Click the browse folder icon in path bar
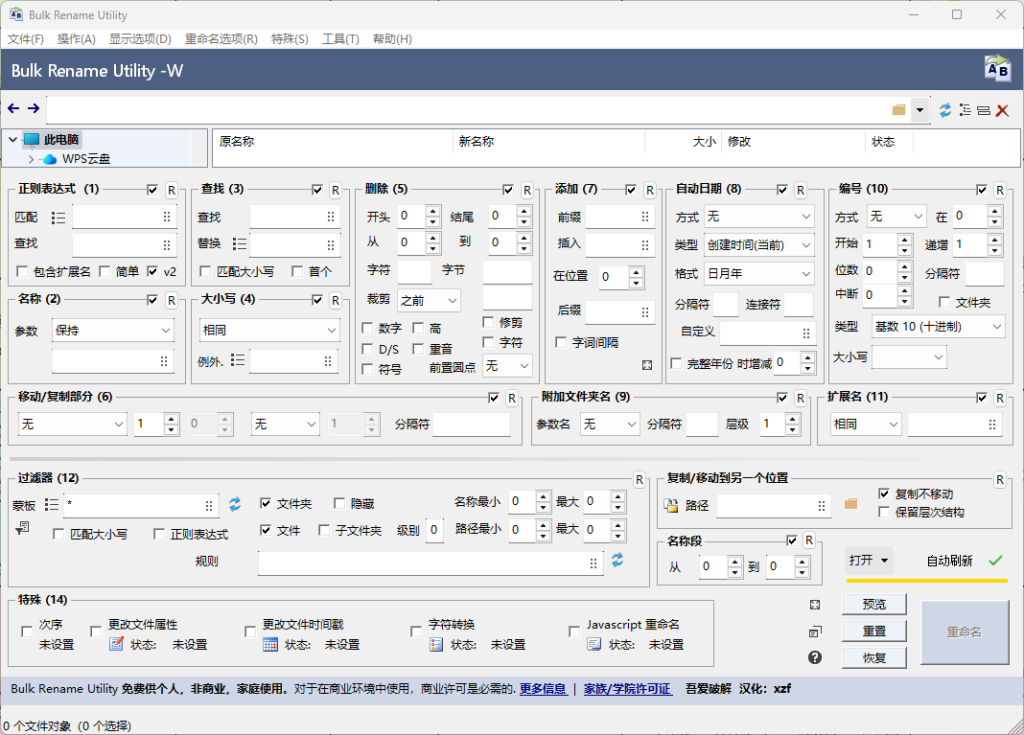This screenshot has width=1024, height=735. pos(899,110)
